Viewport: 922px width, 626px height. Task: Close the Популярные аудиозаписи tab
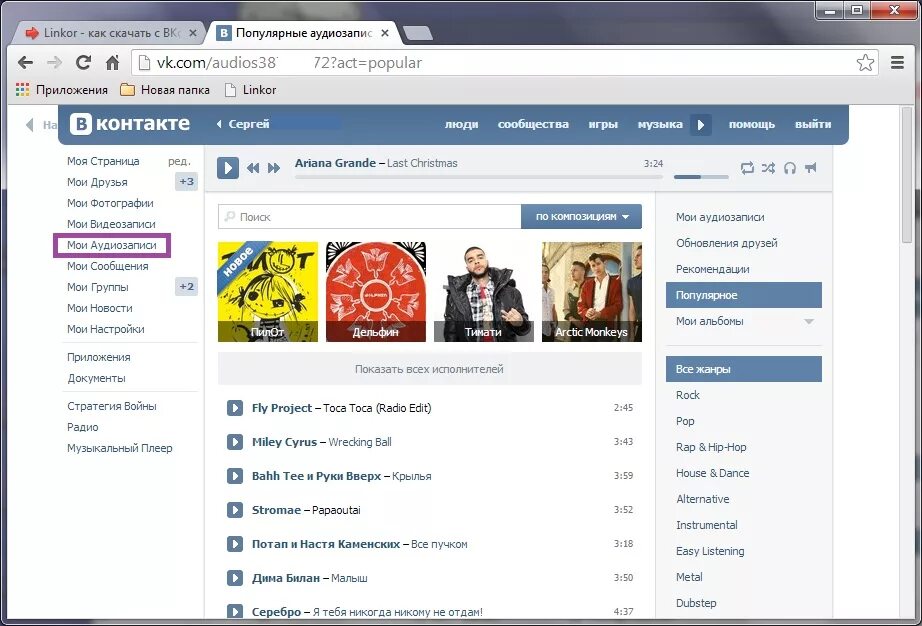[x=385, y=33]
